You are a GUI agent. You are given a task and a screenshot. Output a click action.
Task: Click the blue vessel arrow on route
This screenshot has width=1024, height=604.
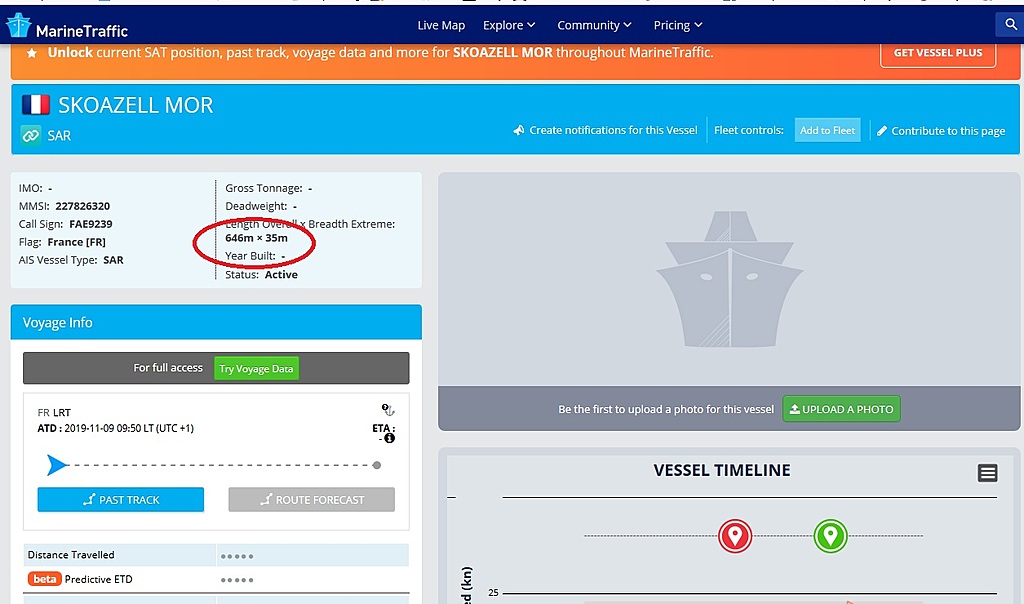[x=57, y=465]
